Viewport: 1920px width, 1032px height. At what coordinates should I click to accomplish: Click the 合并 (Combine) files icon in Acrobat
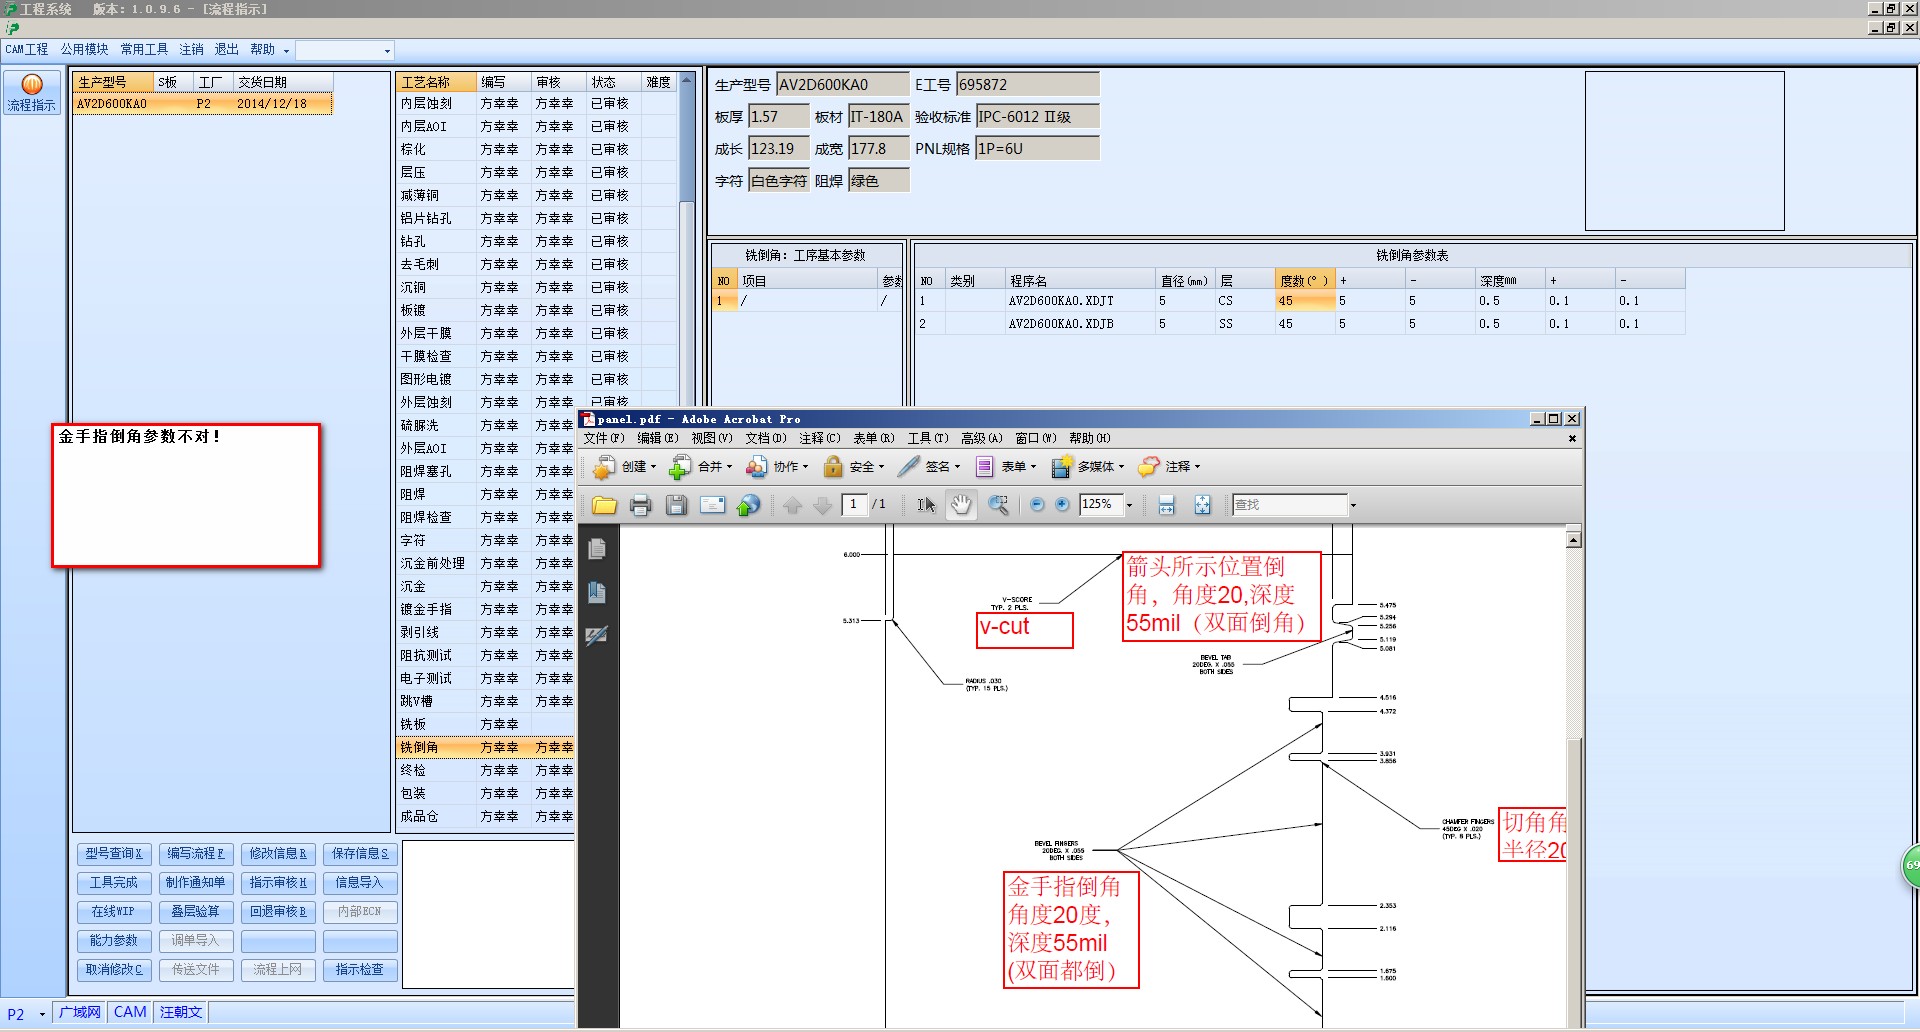[680, 467]
